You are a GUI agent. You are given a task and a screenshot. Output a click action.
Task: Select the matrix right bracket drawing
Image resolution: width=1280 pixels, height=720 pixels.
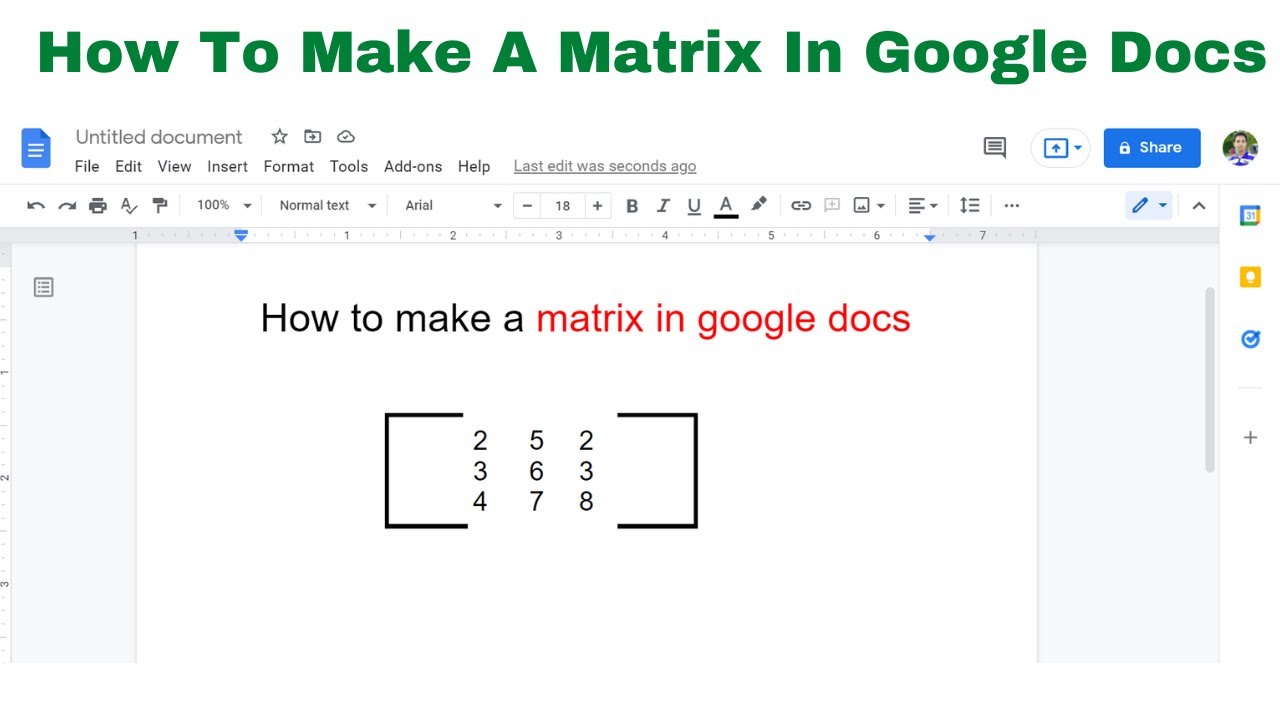point(657,470)
